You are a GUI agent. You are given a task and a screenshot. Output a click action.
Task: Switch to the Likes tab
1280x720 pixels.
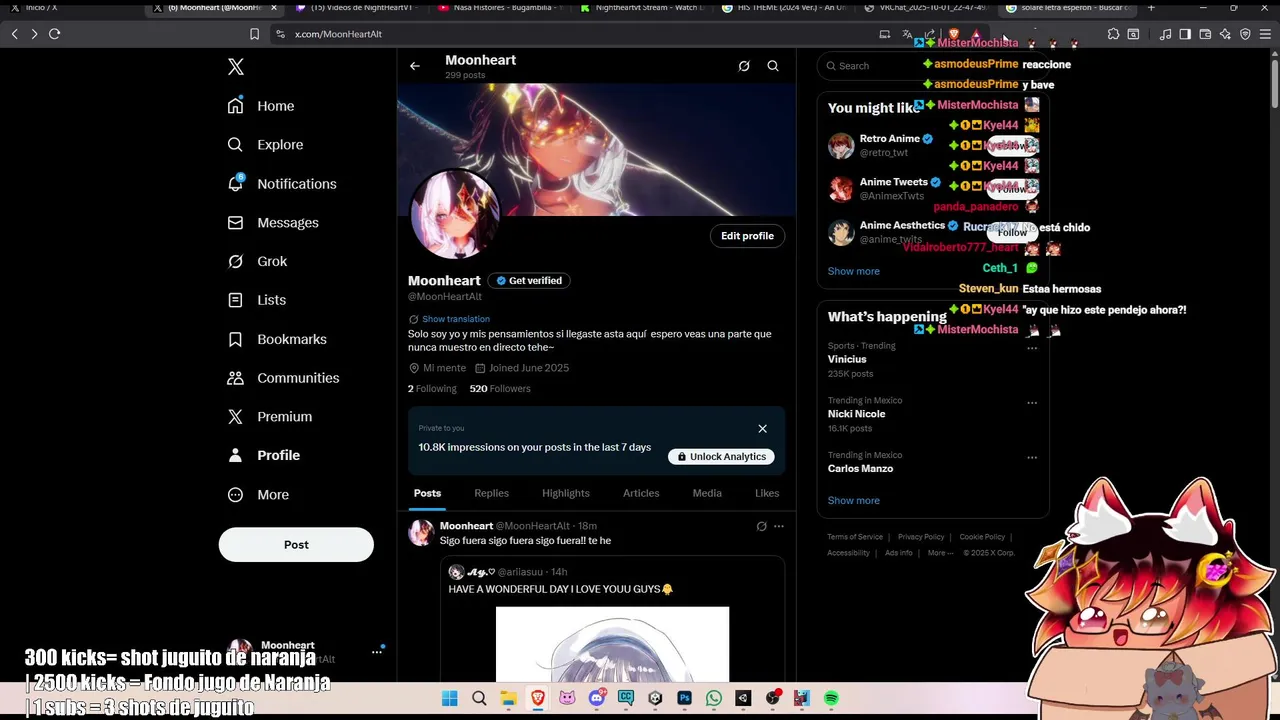tap(767, 493)
